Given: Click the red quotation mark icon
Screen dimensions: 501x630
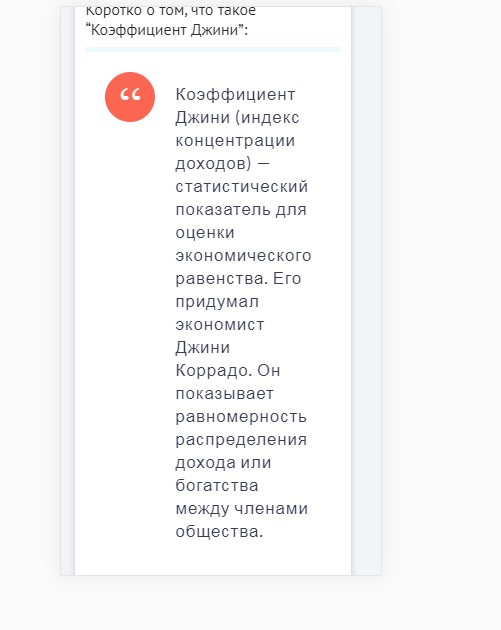Looking at the screenshot, I should [130, 97].
